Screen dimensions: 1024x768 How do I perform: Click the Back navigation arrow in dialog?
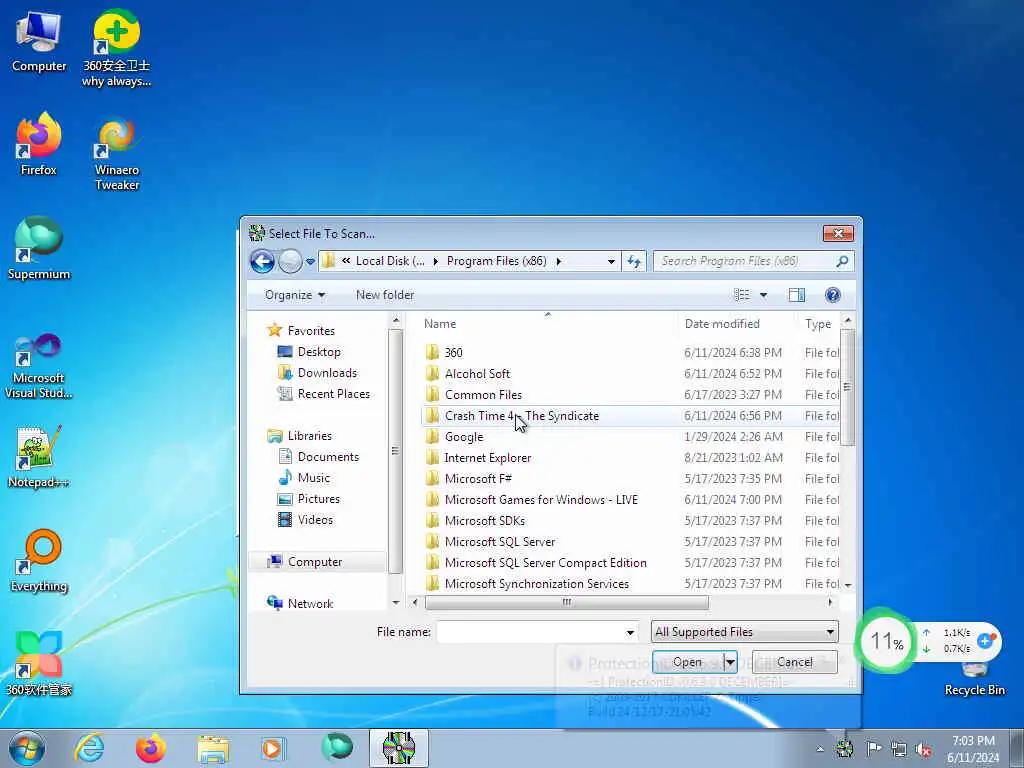[x=263, y=261]
